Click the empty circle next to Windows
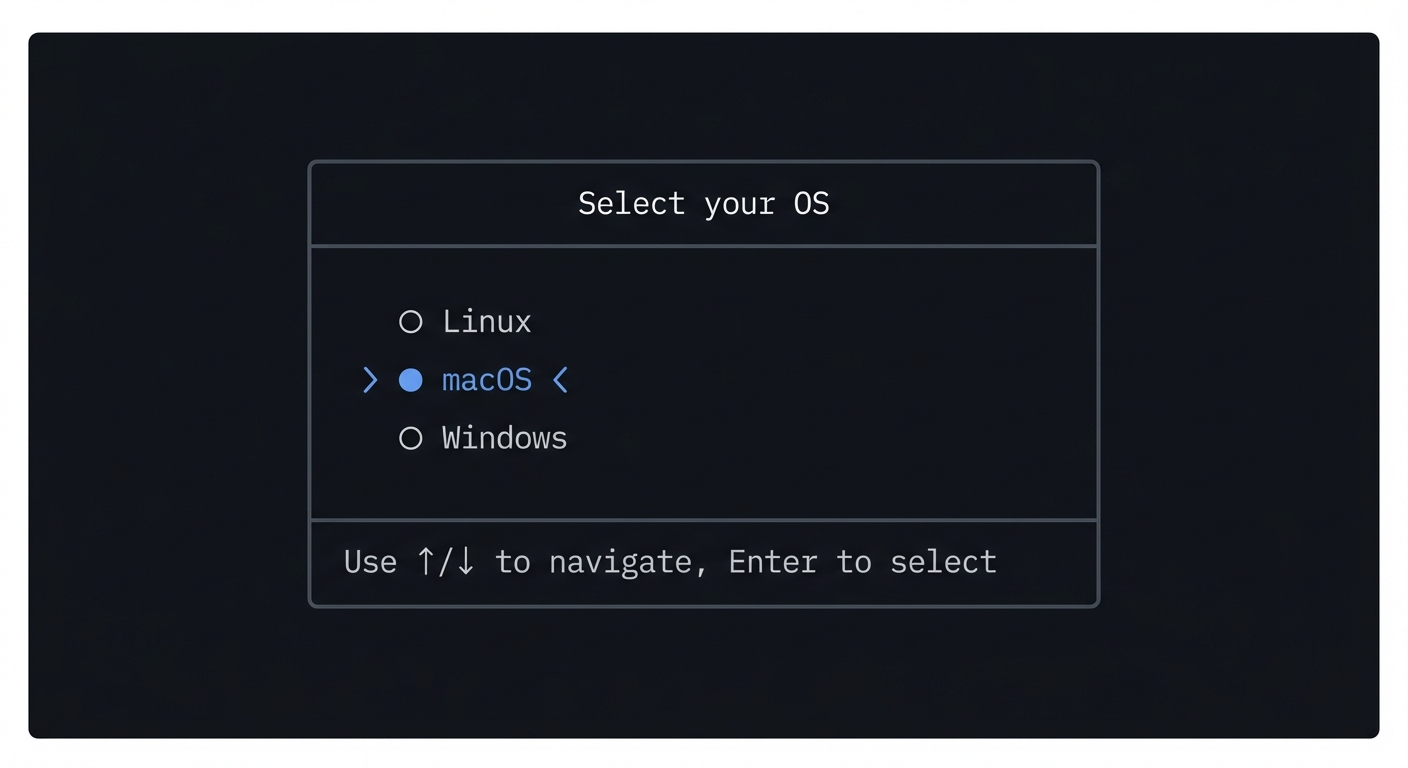 [410, 438]
